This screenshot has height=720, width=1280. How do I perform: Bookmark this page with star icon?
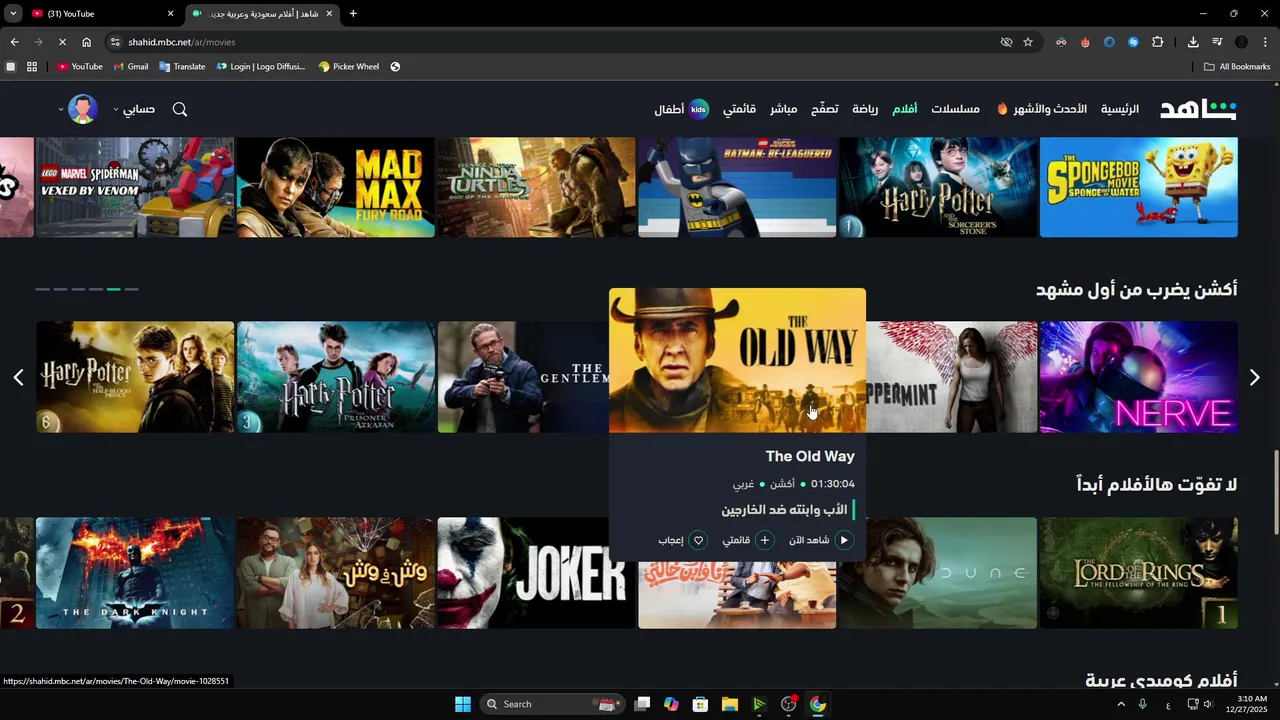pos(1028,42)
